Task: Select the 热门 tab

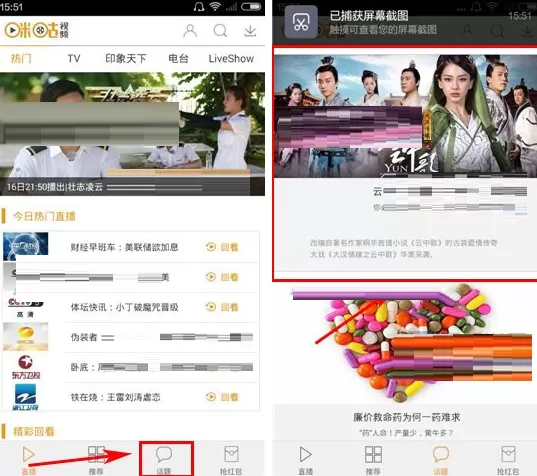Action: tap(21, 59)
